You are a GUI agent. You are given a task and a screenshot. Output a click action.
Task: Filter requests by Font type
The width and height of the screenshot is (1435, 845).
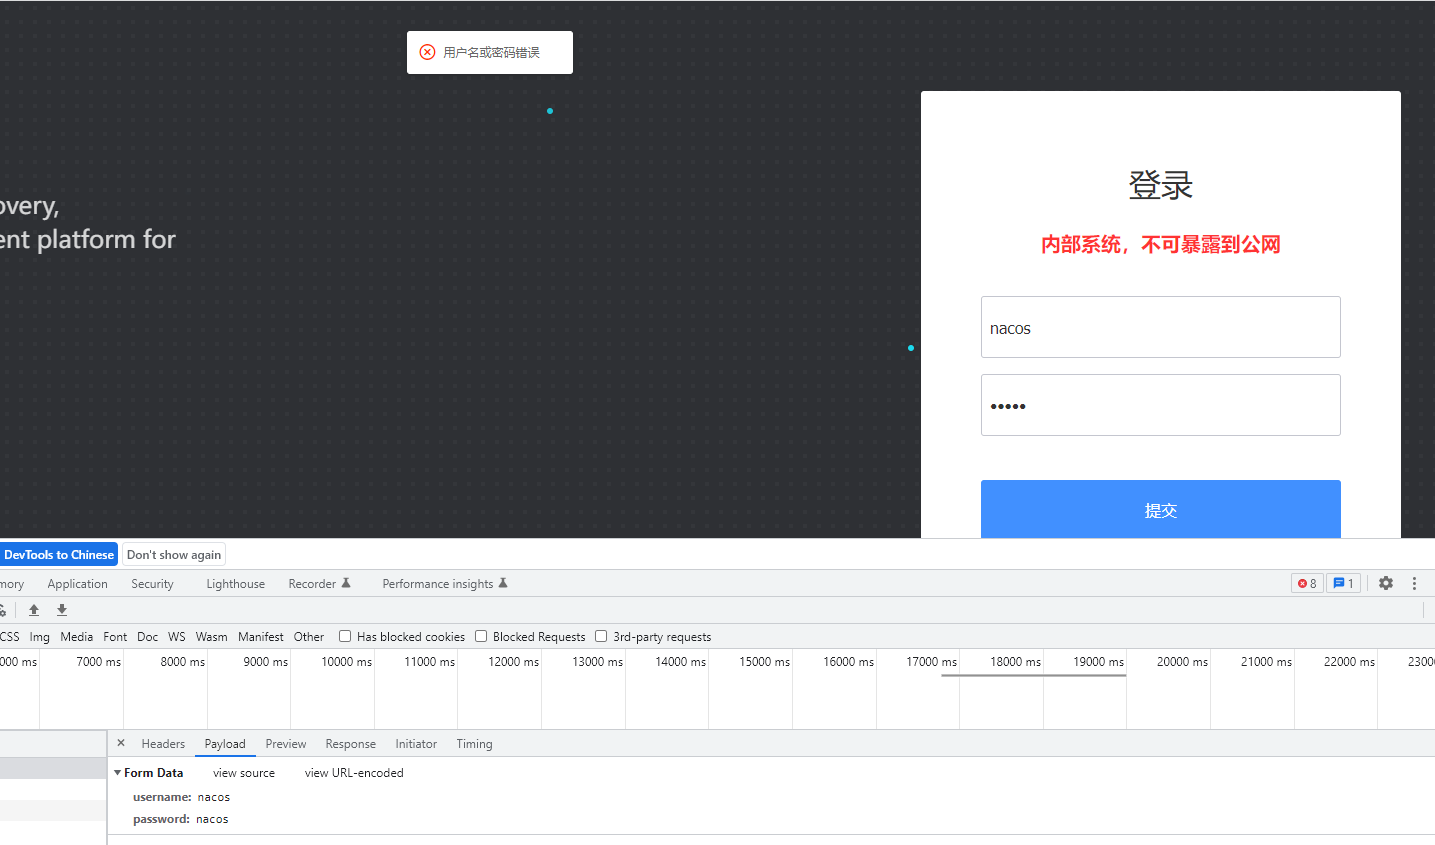pos(115,637)
